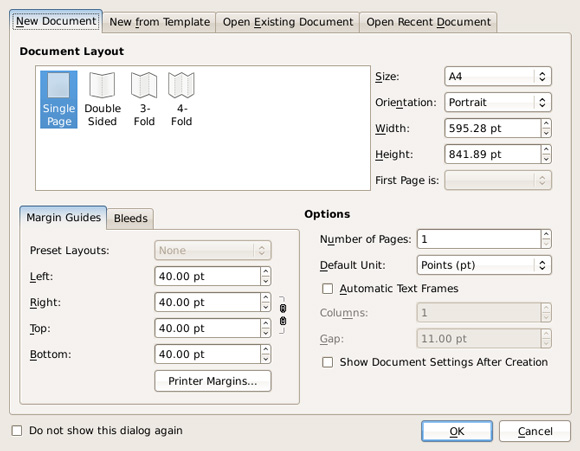Select the Single Page layout icon
580x451 pixels.
[x=58, y=100]
